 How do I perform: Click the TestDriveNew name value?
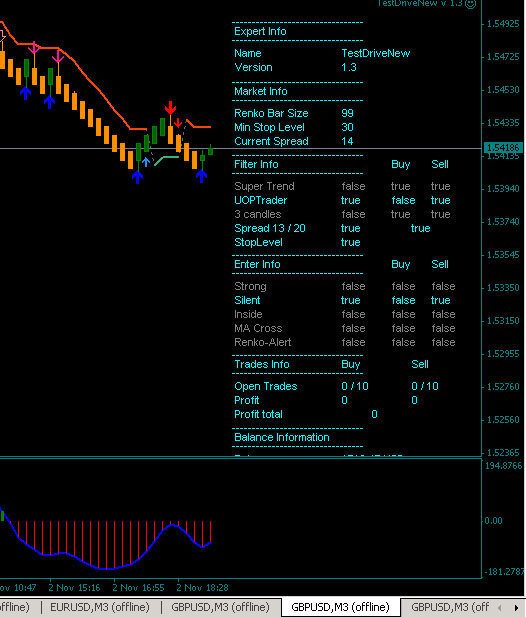pyautogui.click(x=376, y=53)
